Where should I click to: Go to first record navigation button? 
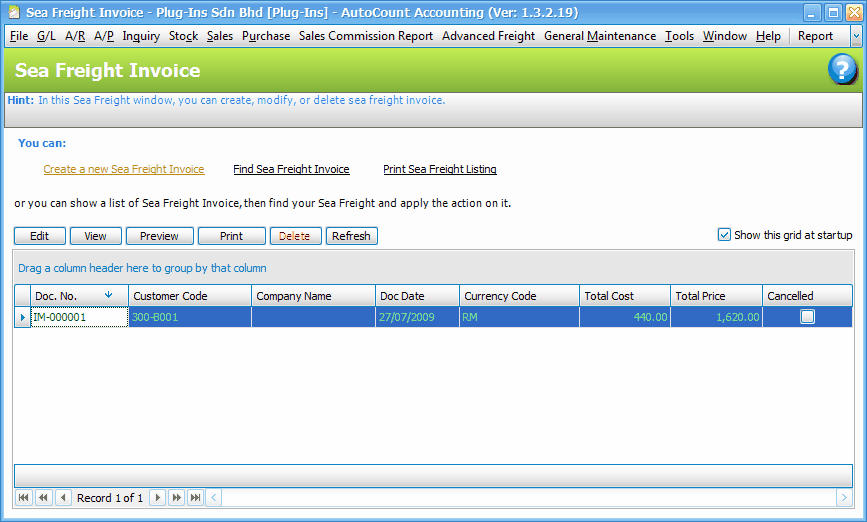pos(23,498)
